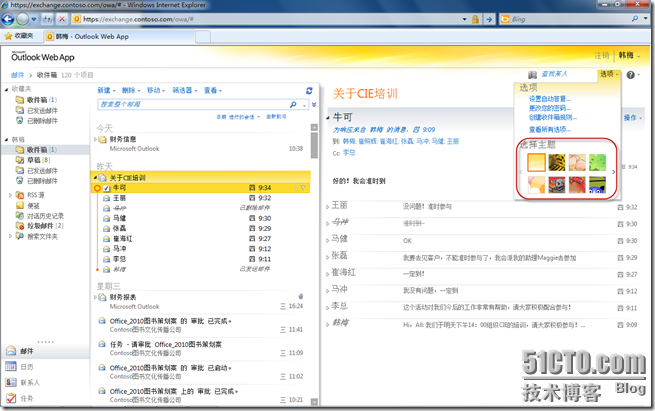The image size is (655, 411).
Task: Open the 选项 options dropdown
Action: coord(609,74)
